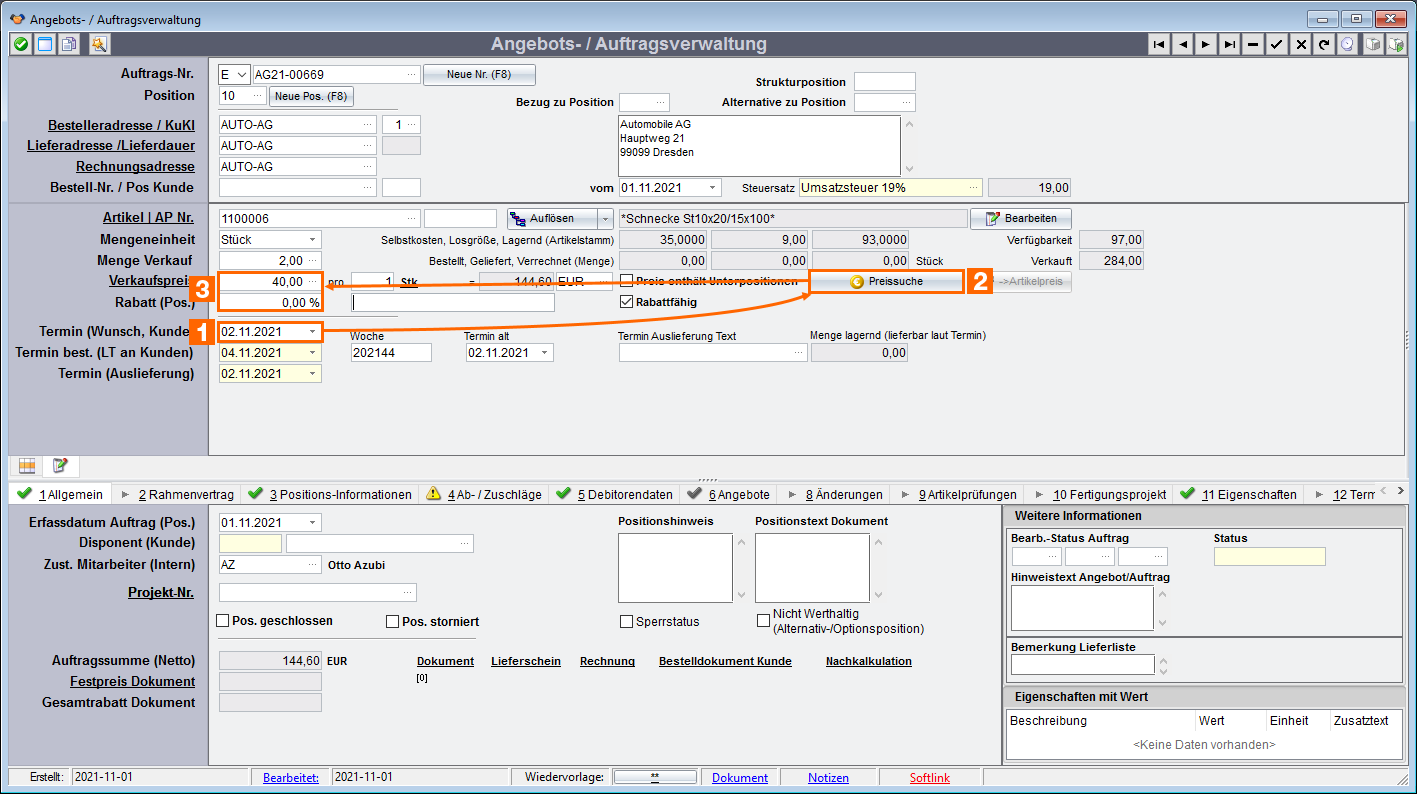The image size is (1417, 794).
Task: Uncheck the Rabattfähig checkbox
Action: (x=627, y=301)
